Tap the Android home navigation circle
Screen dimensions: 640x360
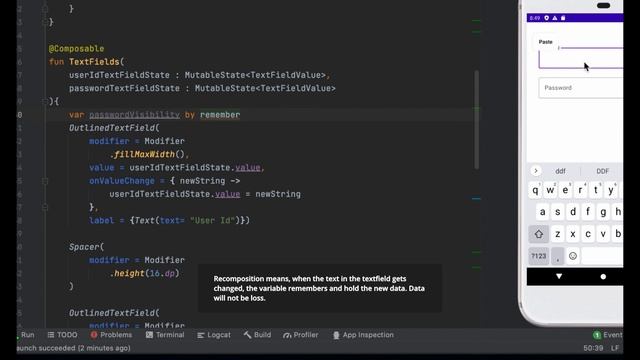[x=603, y=276]
